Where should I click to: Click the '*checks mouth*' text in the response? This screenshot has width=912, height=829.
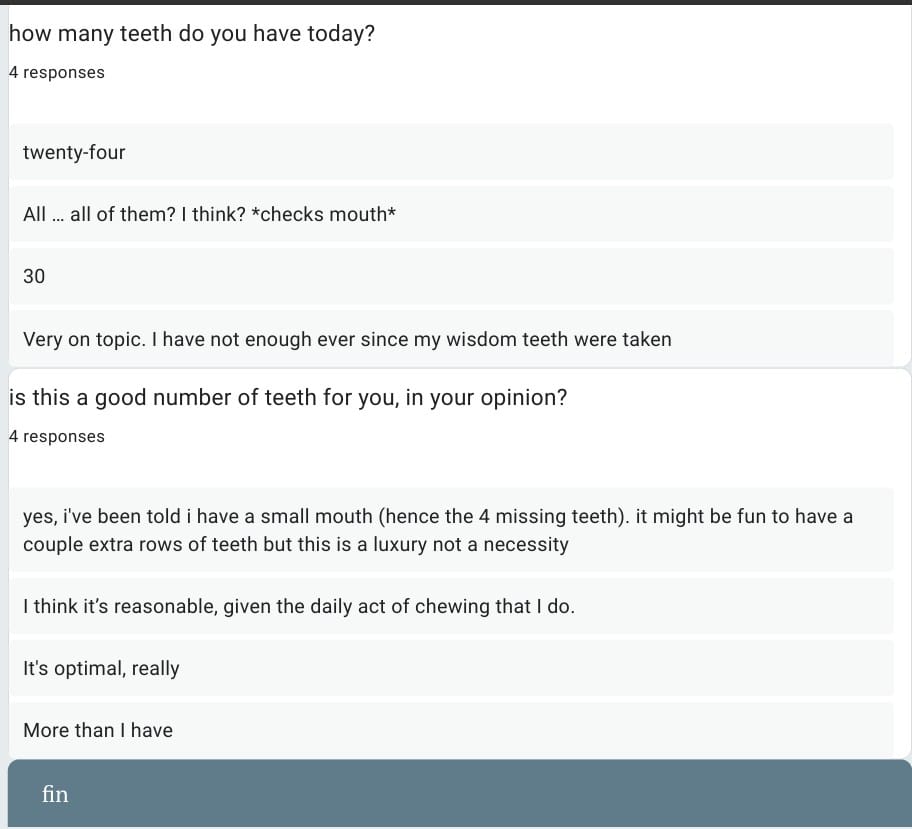pos(323,214)
